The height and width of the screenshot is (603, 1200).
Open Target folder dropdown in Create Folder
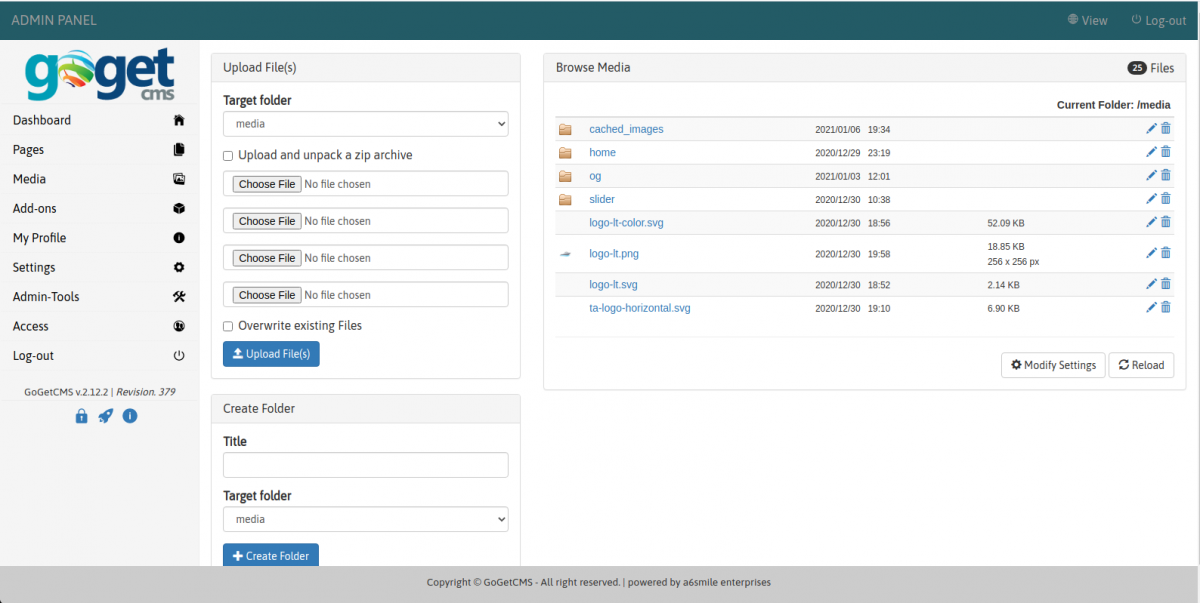point(365,519)
